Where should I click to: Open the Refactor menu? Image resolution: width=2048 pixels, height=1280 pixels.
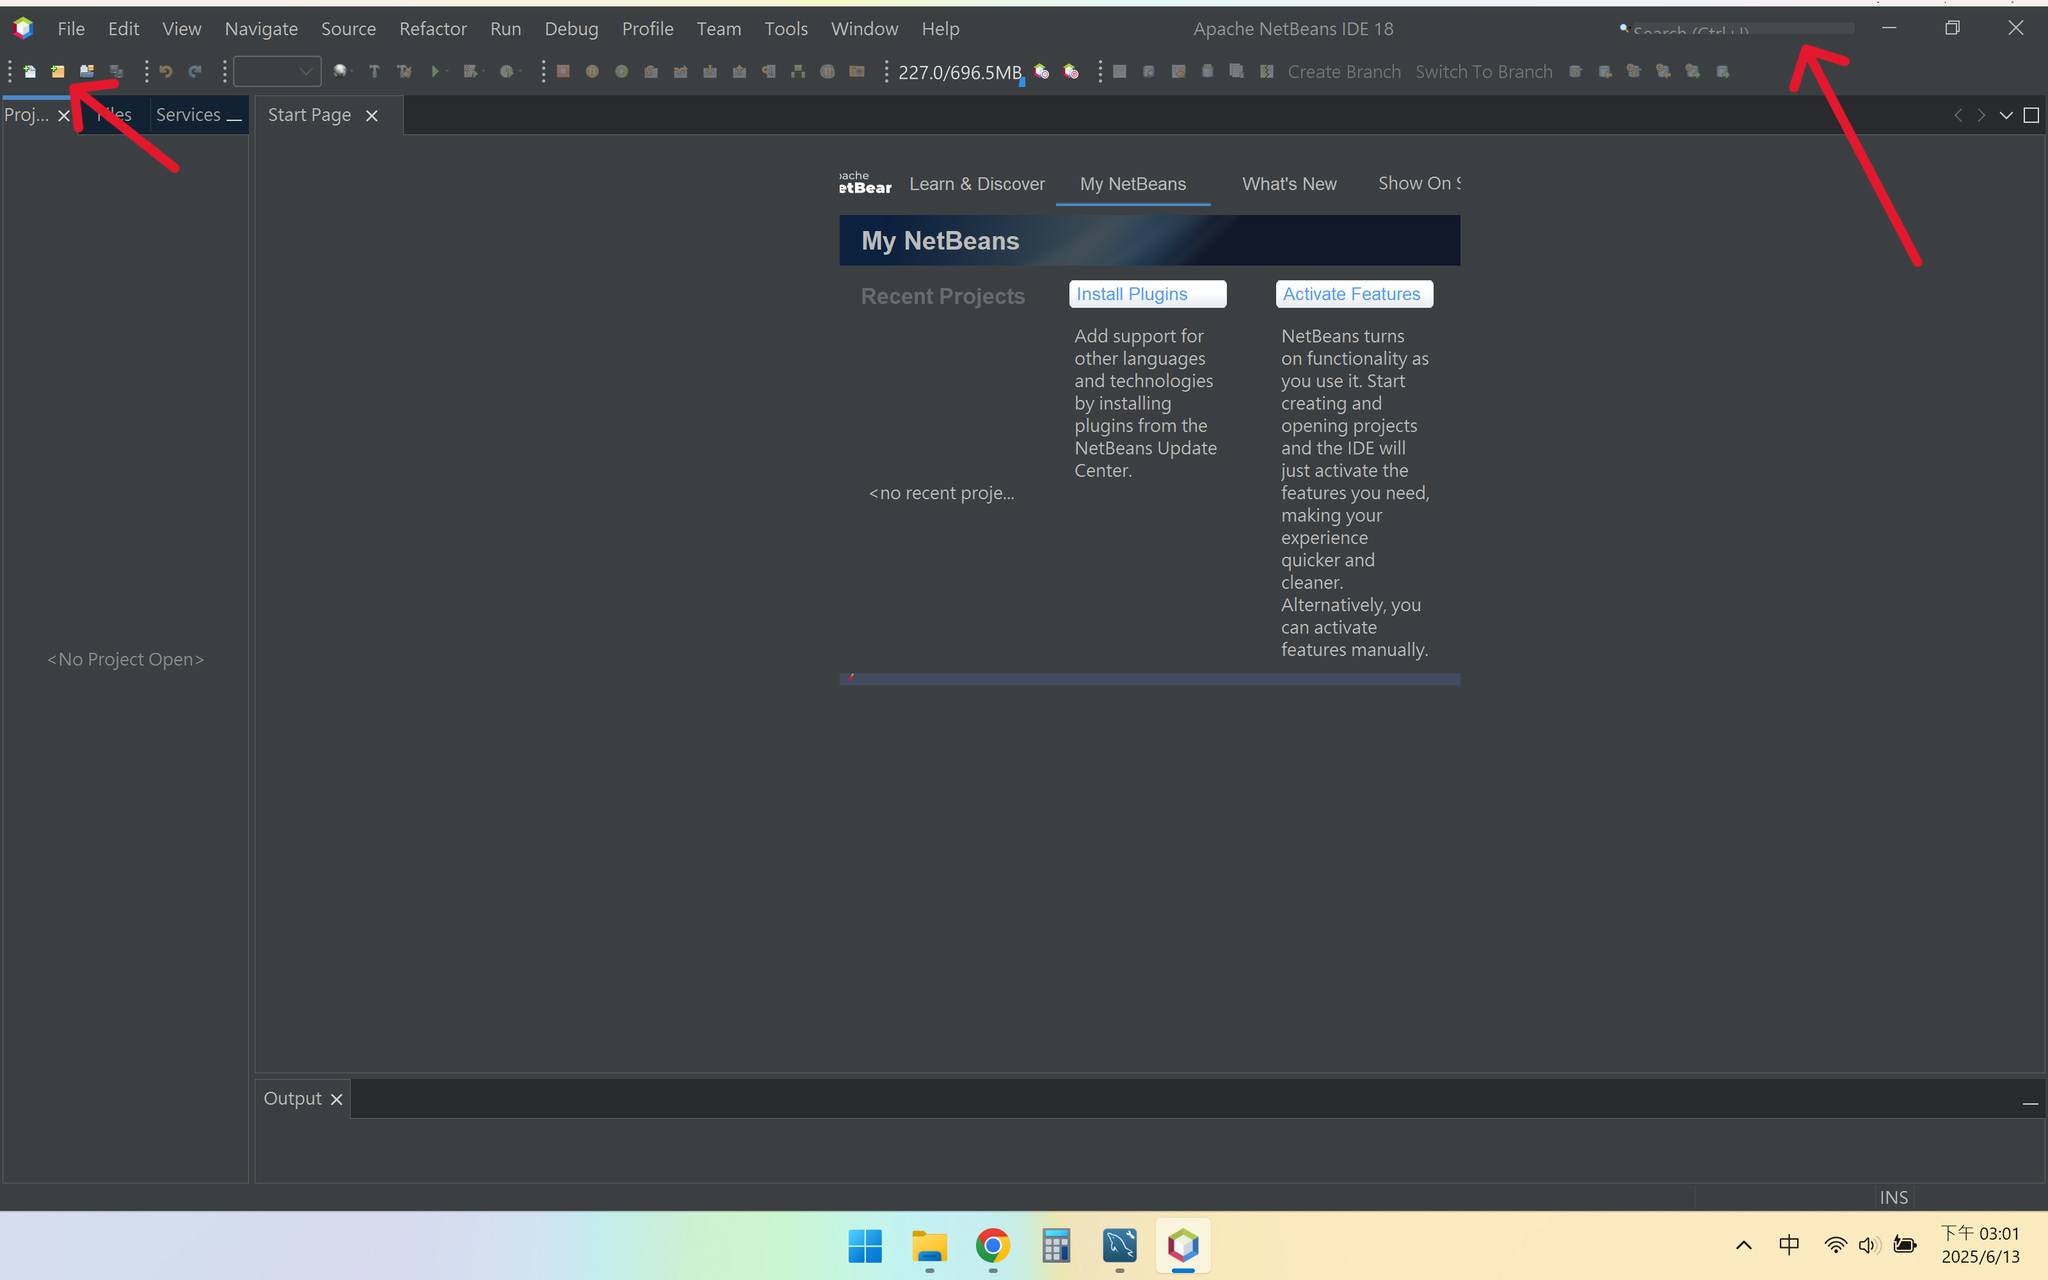click(433, 29)
